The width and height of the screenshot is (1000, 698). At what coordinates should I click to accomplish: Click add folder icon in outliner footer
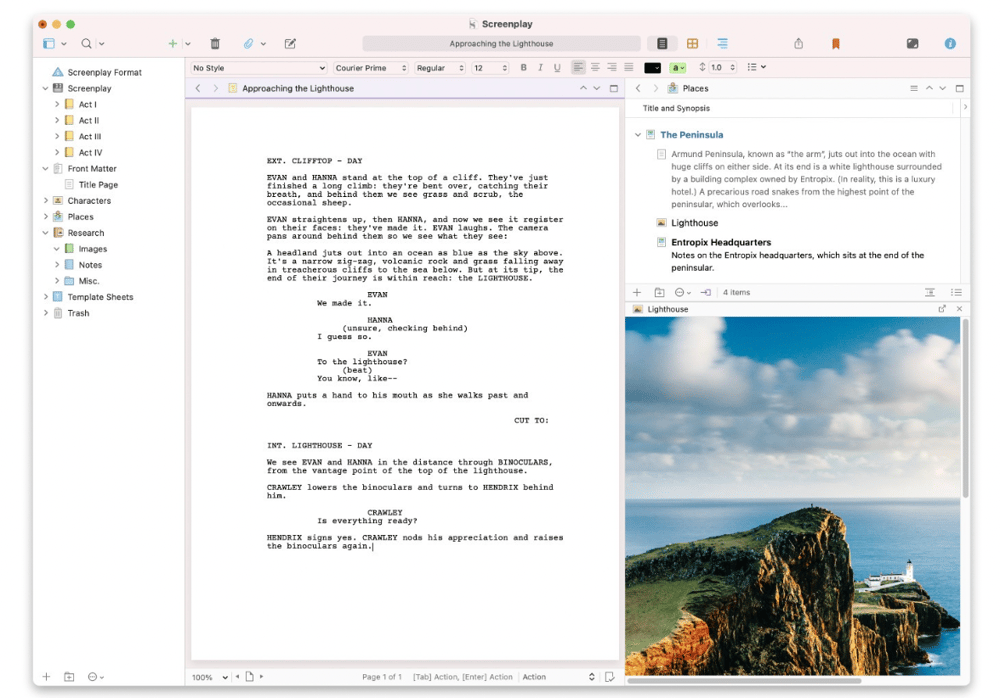click(x=659, y=292)
